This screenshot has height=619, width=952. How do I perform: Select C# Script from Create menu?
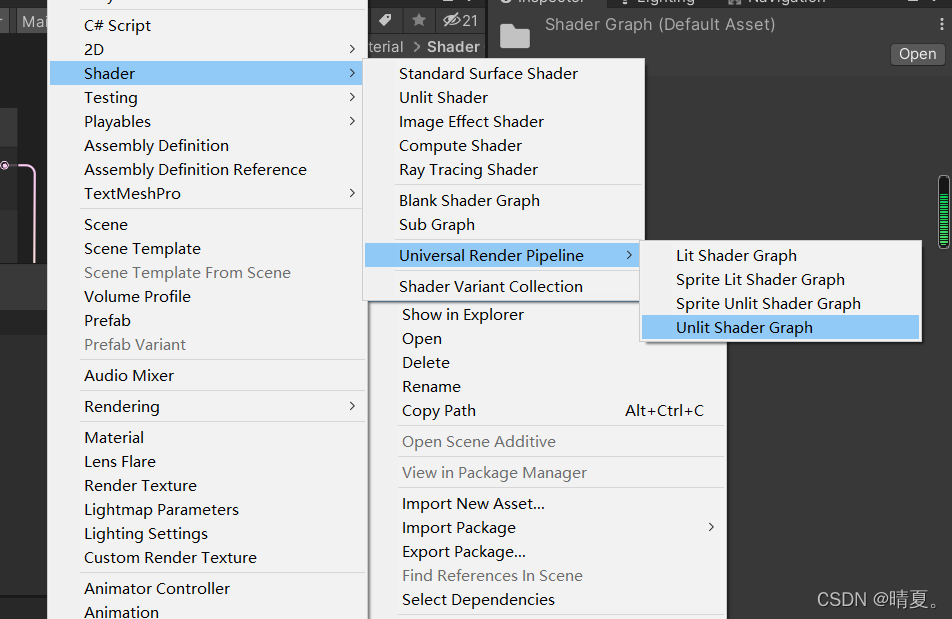206,25
